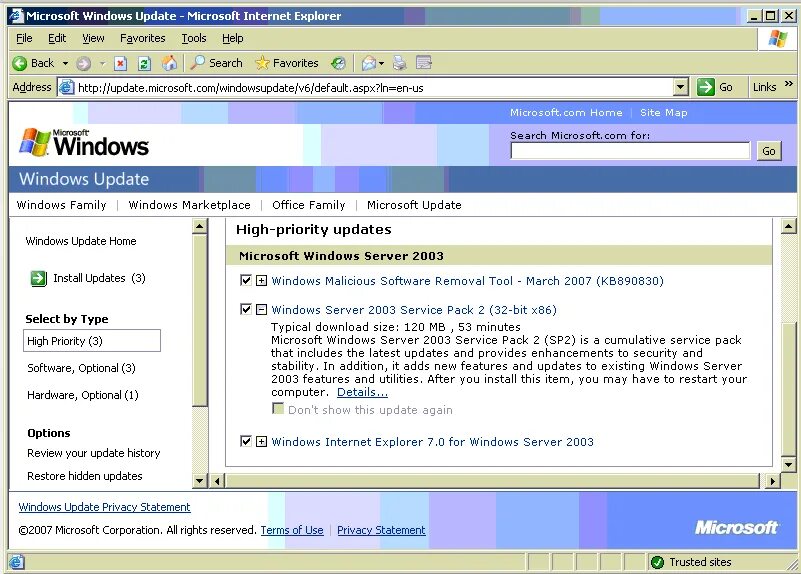801x574 pixels.
Task: Open the Mail button dropdown arrow
Action: pos(381,63)
